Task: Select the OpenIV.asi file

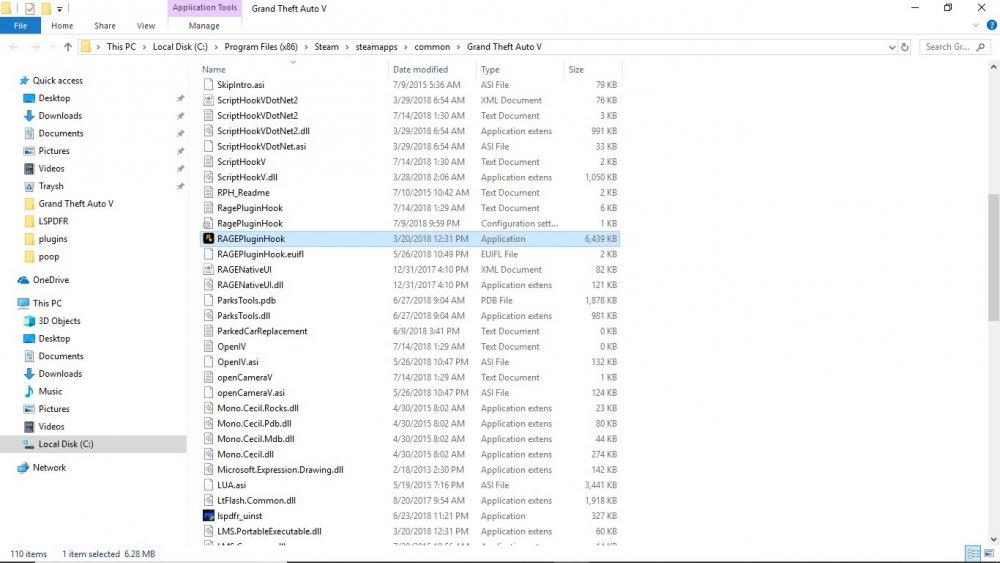Action: pyautogui.click(x=238, y=362)
